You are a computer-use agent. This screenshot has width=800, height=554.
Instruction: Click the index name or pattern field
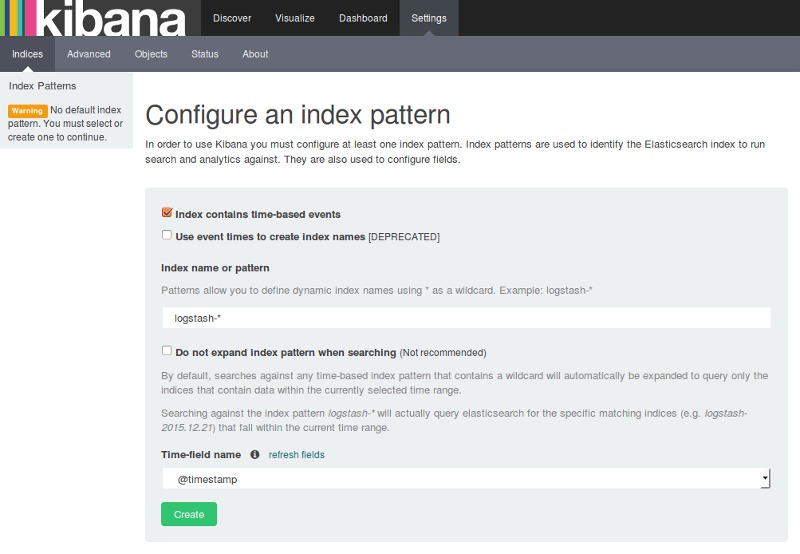pyautogui.click(x=466, y=318)
